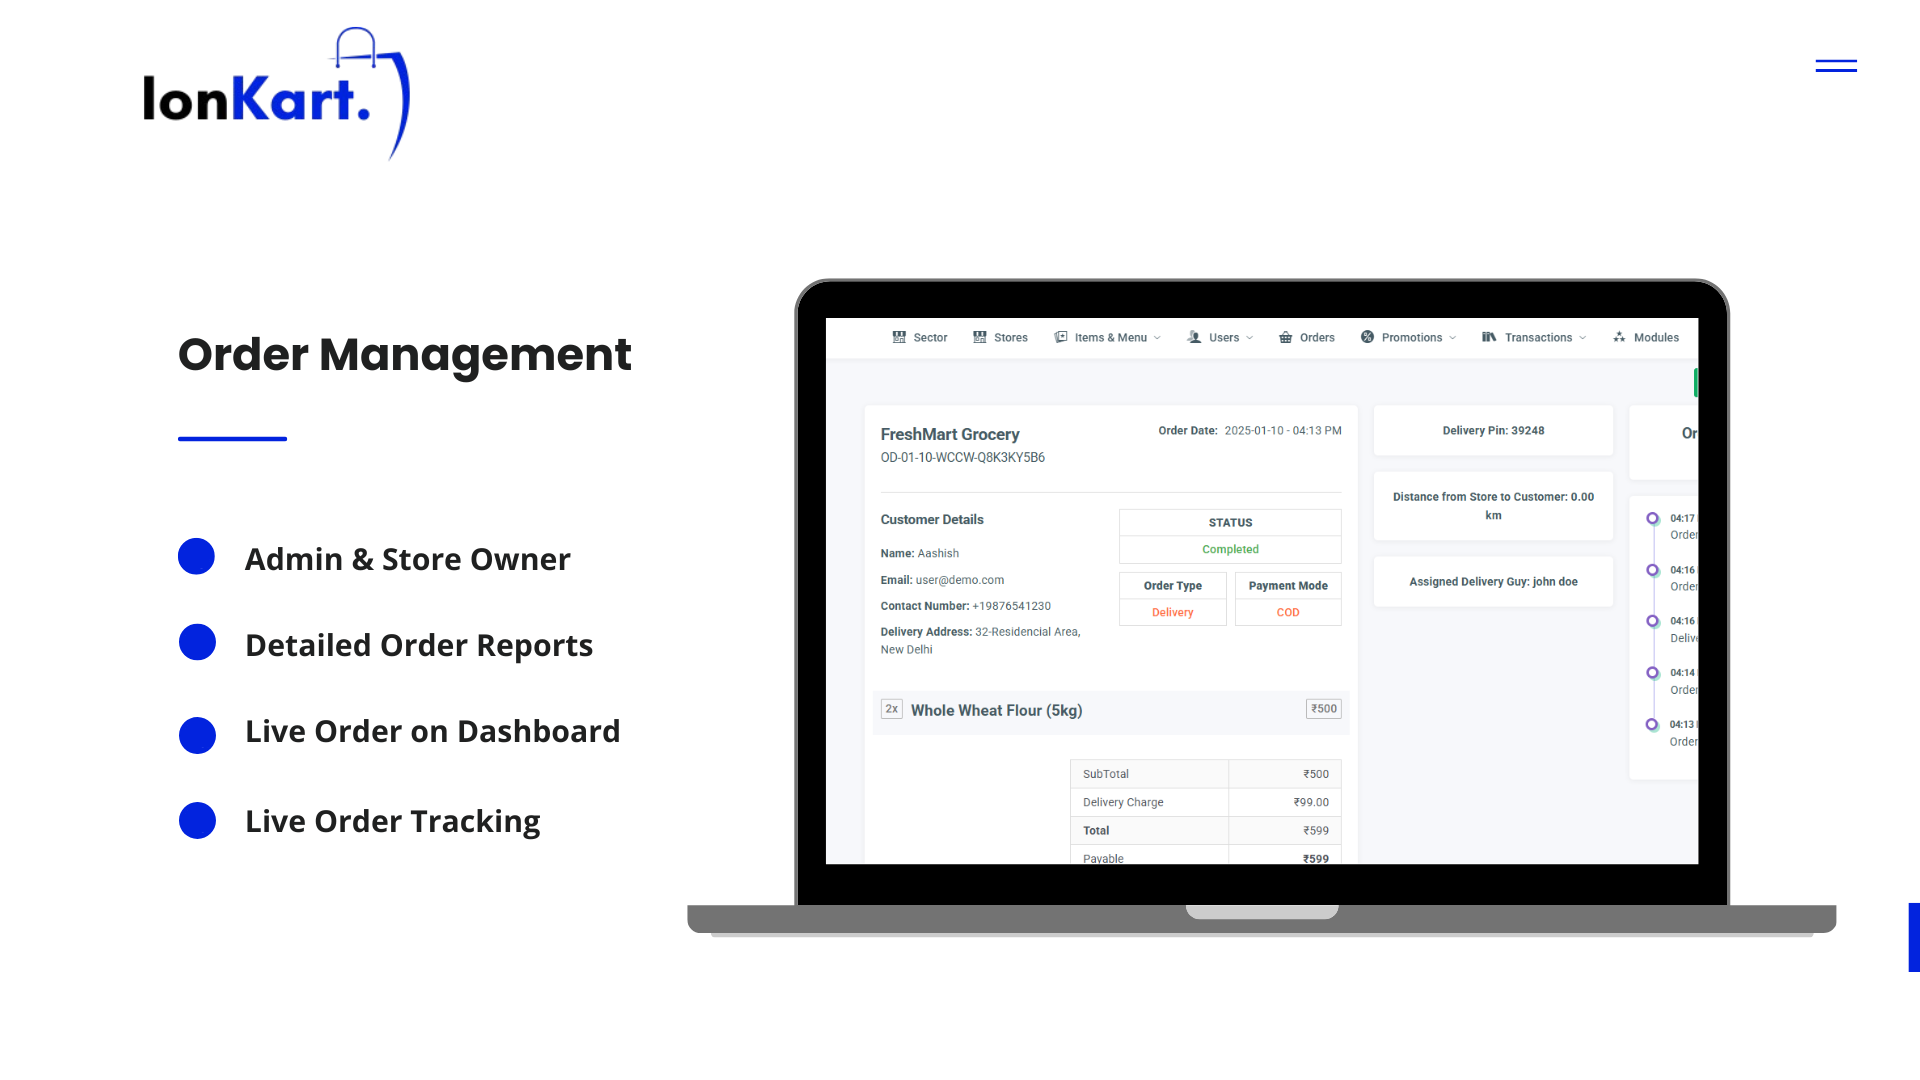Click the IonKart logo link
1920x1080 pixels.
pyautogui.click(x=277, y=94)
